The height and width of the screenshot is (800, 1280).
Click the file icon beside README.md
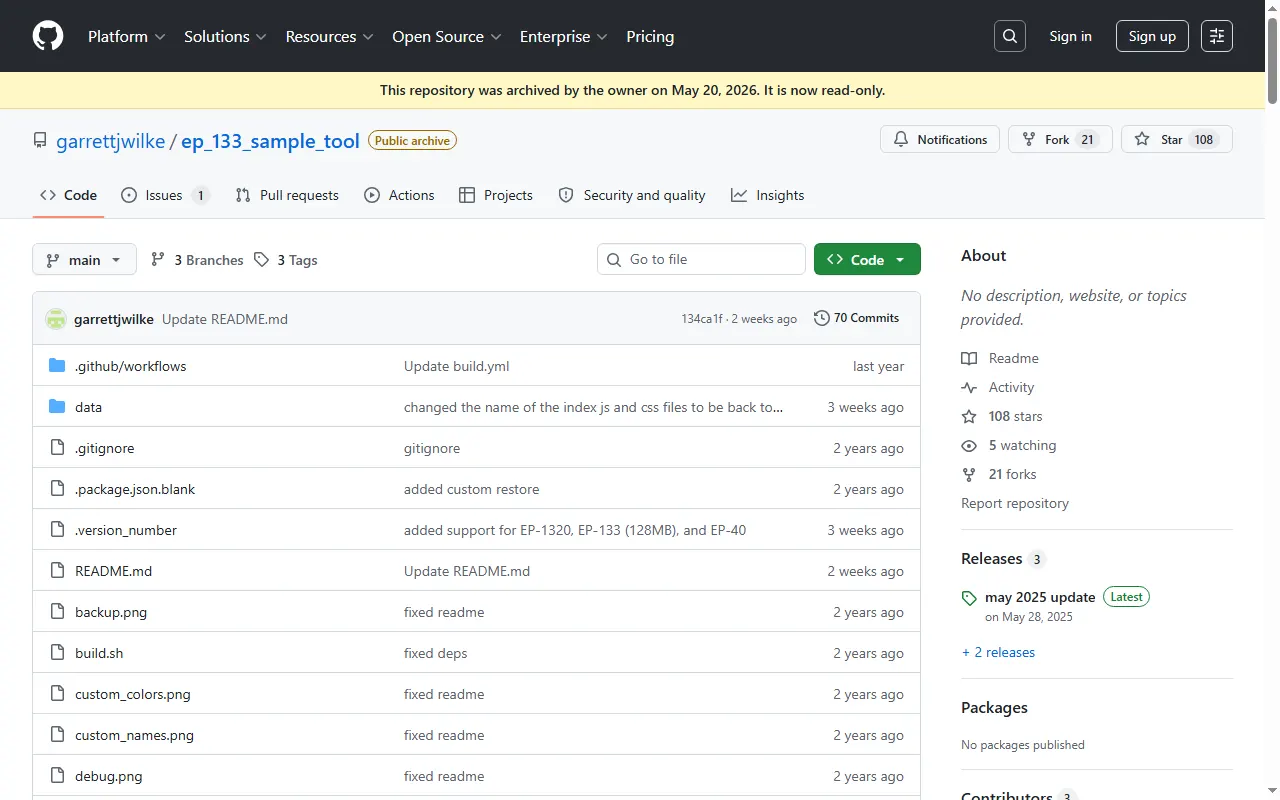point(57,571)
